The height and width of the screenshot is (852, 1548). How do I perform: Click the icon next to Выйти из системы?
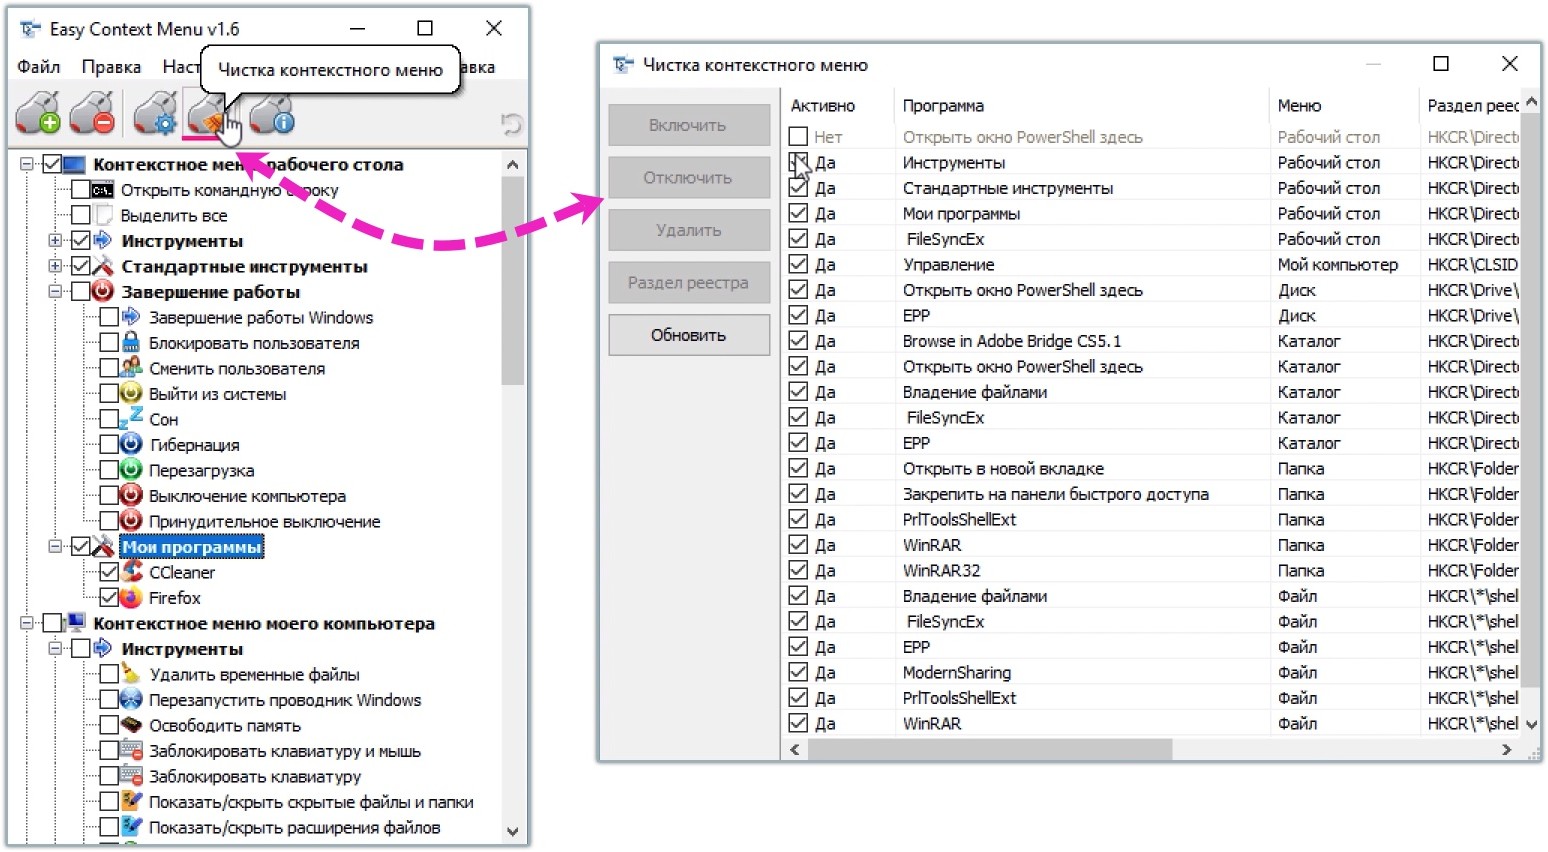(x=131, y=393)
